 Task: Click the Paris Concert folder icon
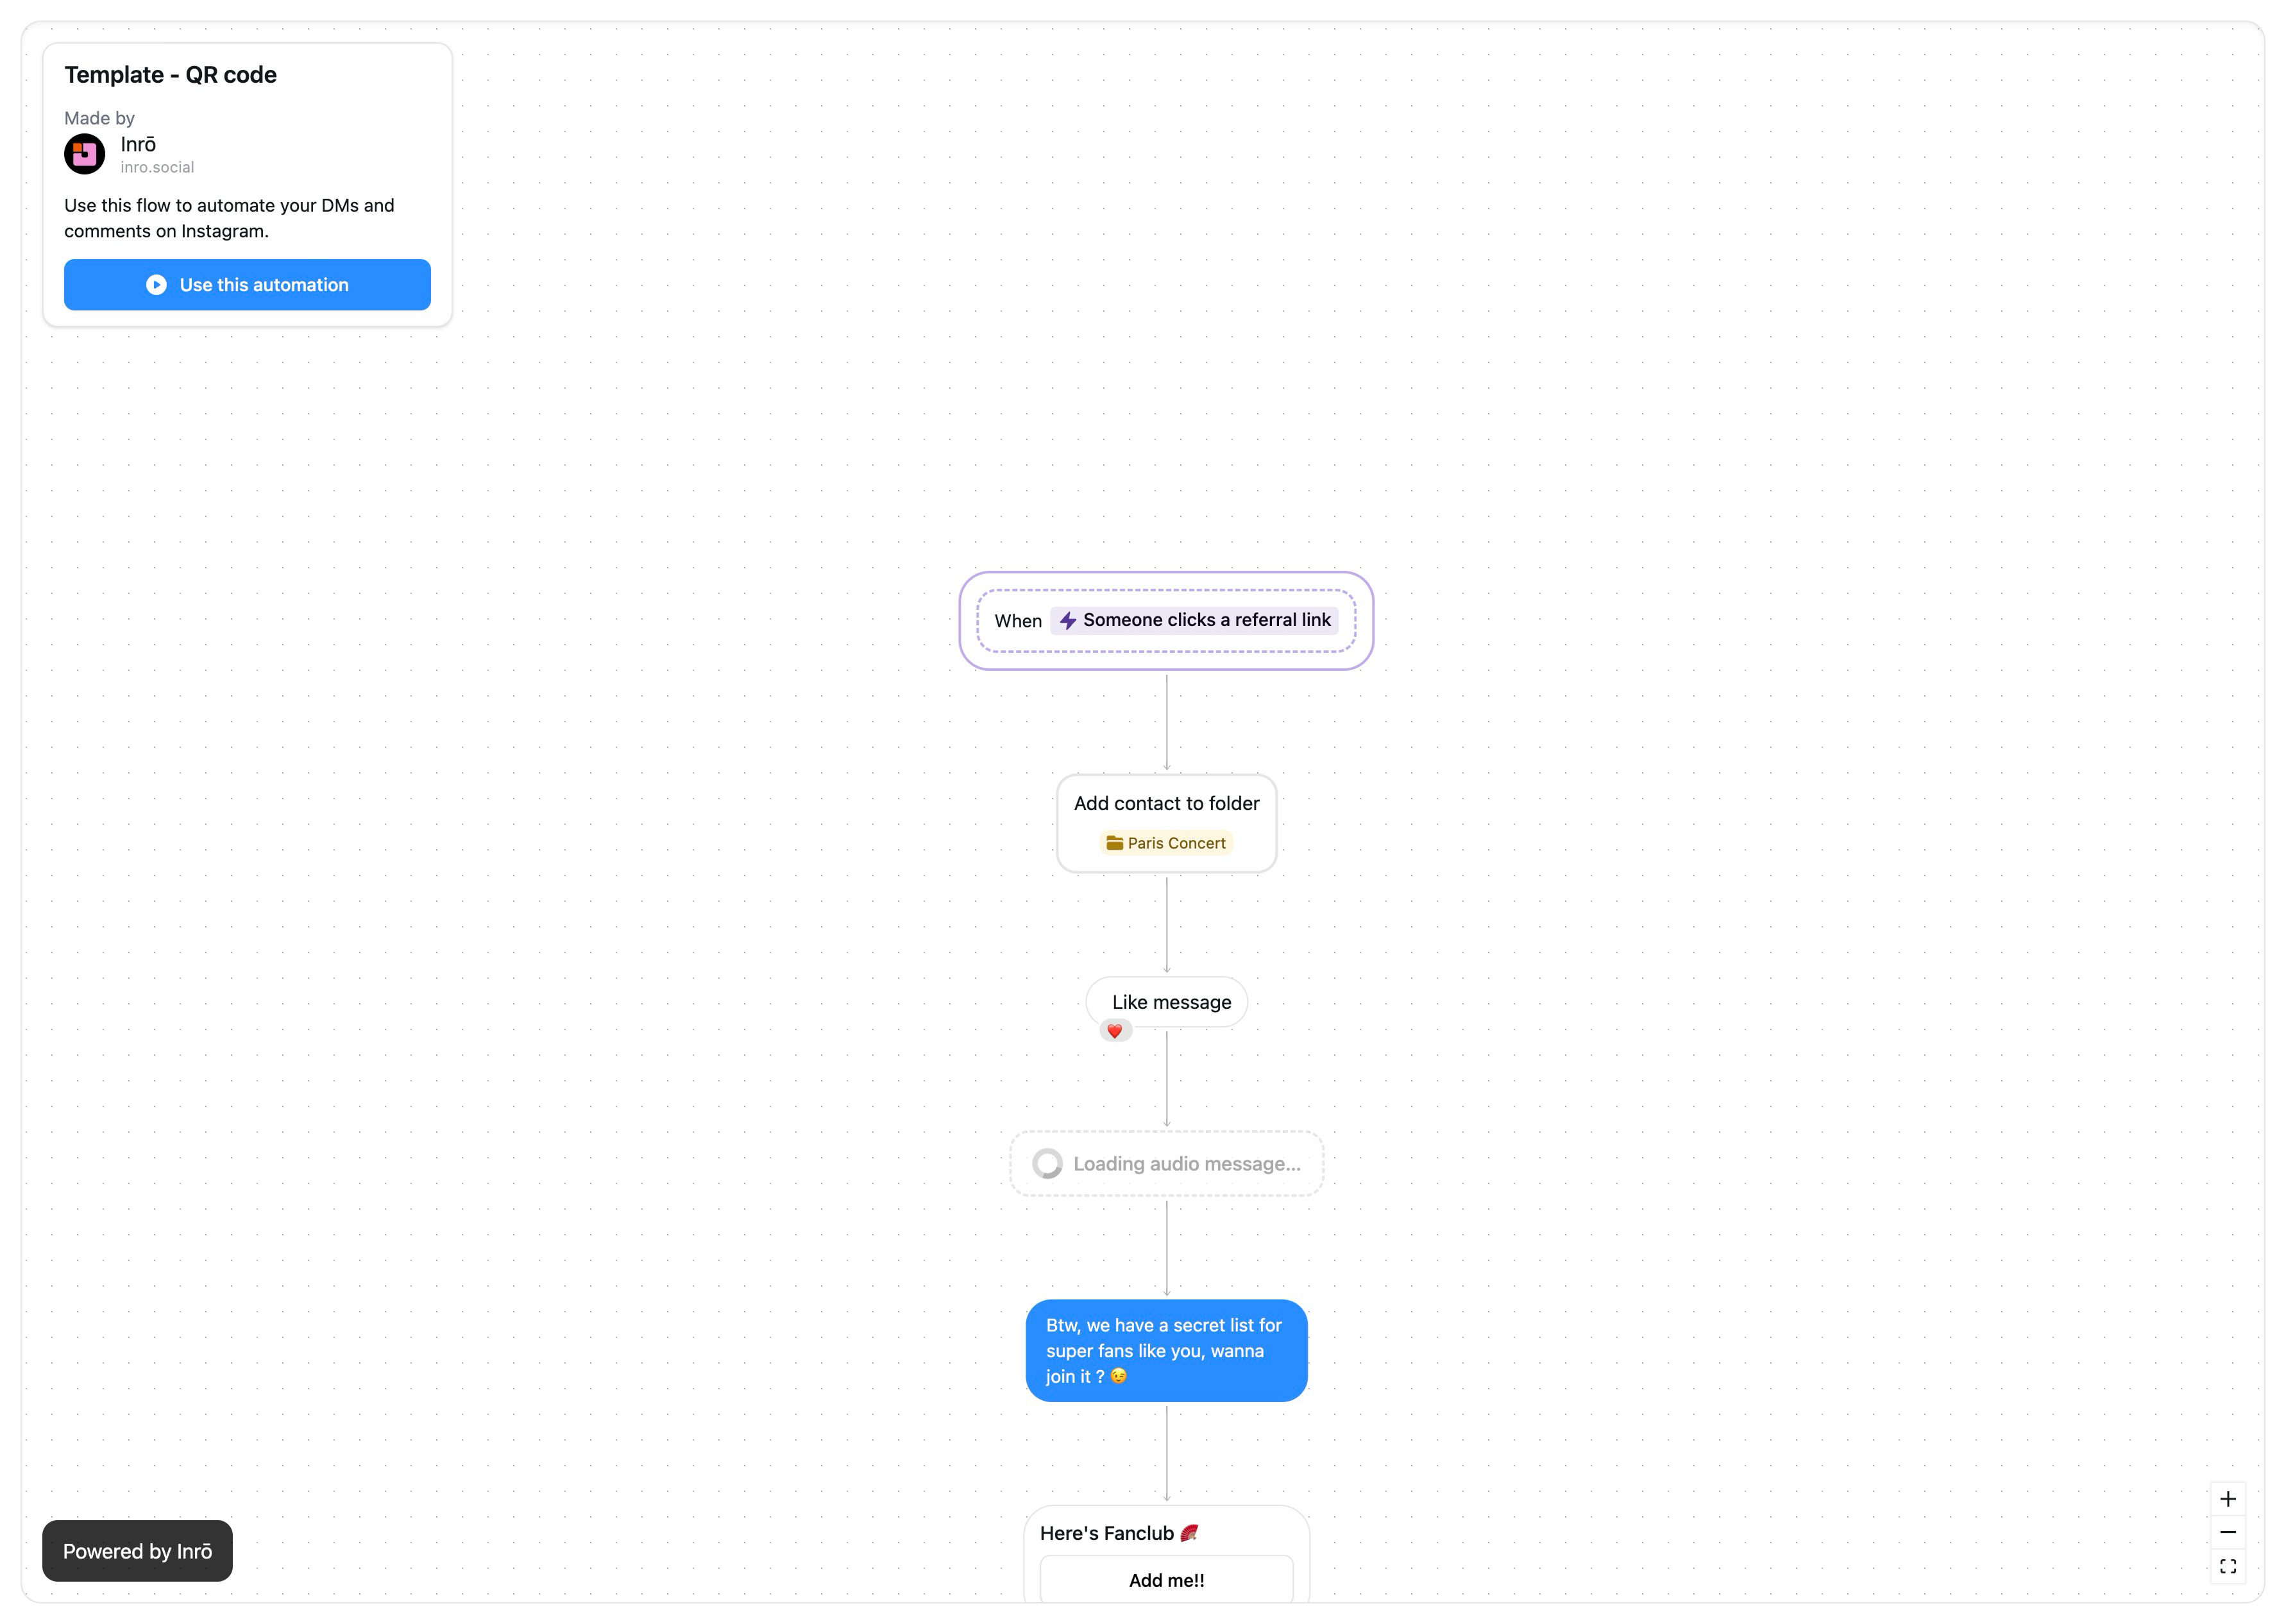pos(1114,843)
